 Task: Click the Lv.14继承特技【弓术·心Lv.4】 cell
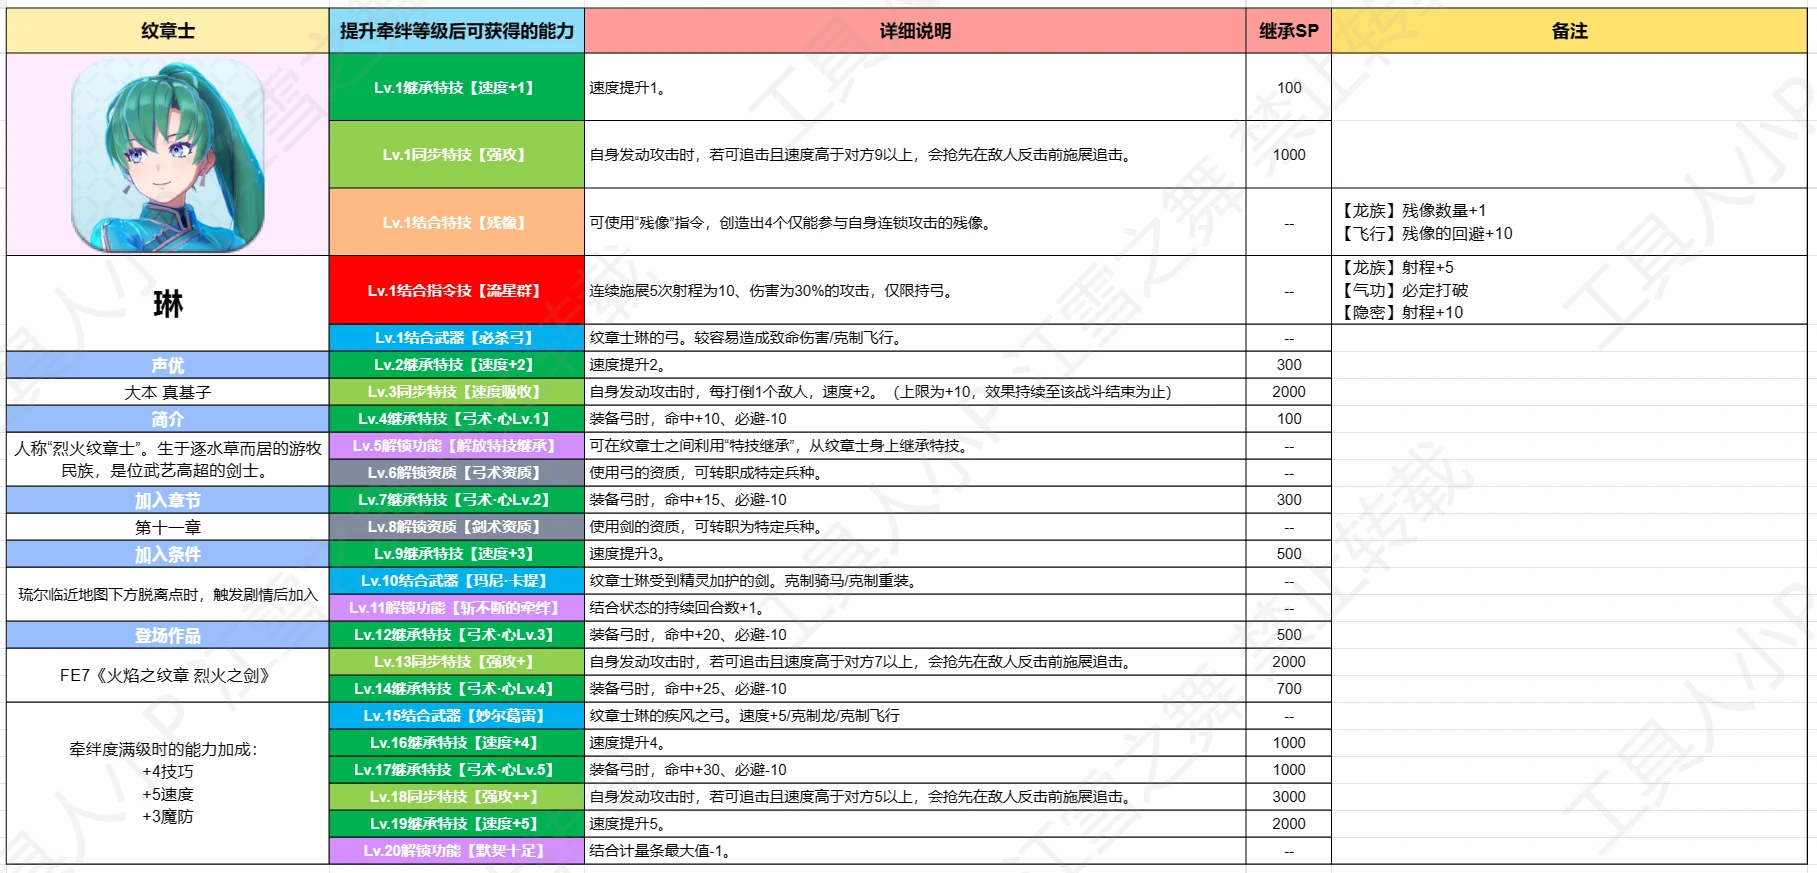click(x=457, y=689)
